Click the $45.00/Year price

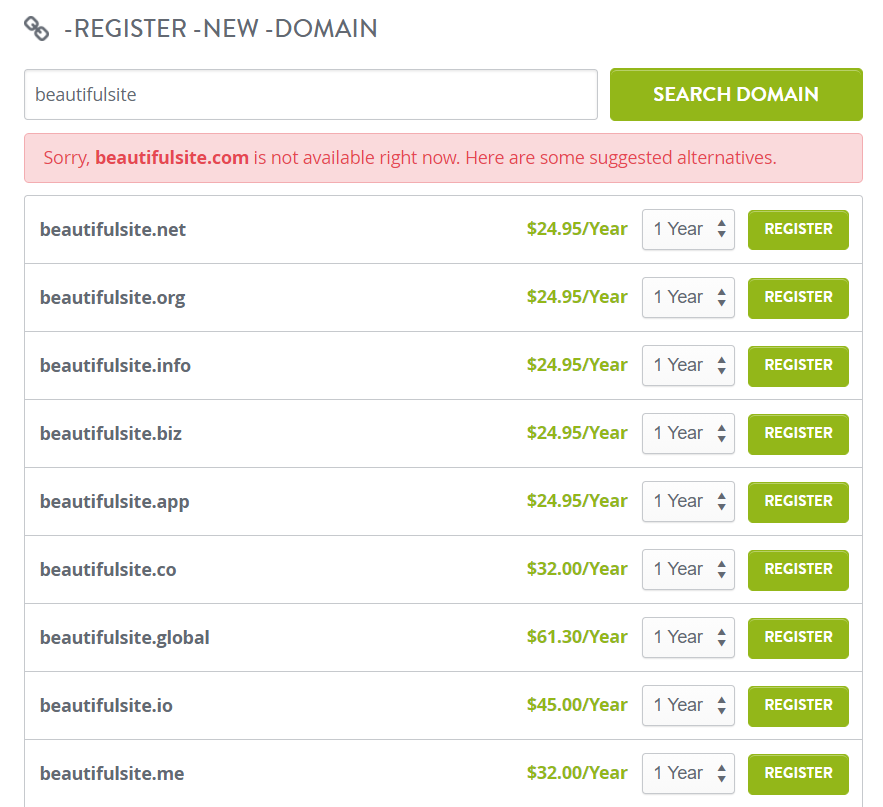(577, 705)
